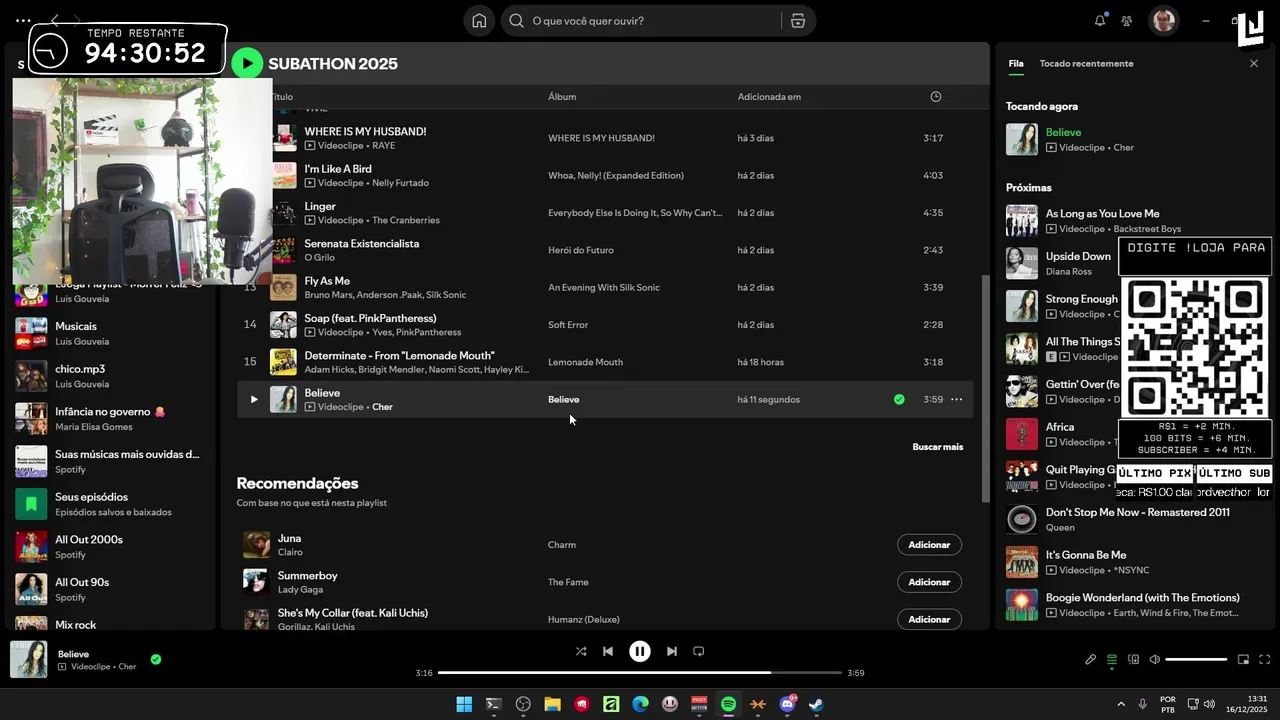Toggle the green queue icon
The image size is (1280, 720).
click(x=1112, y=659)
